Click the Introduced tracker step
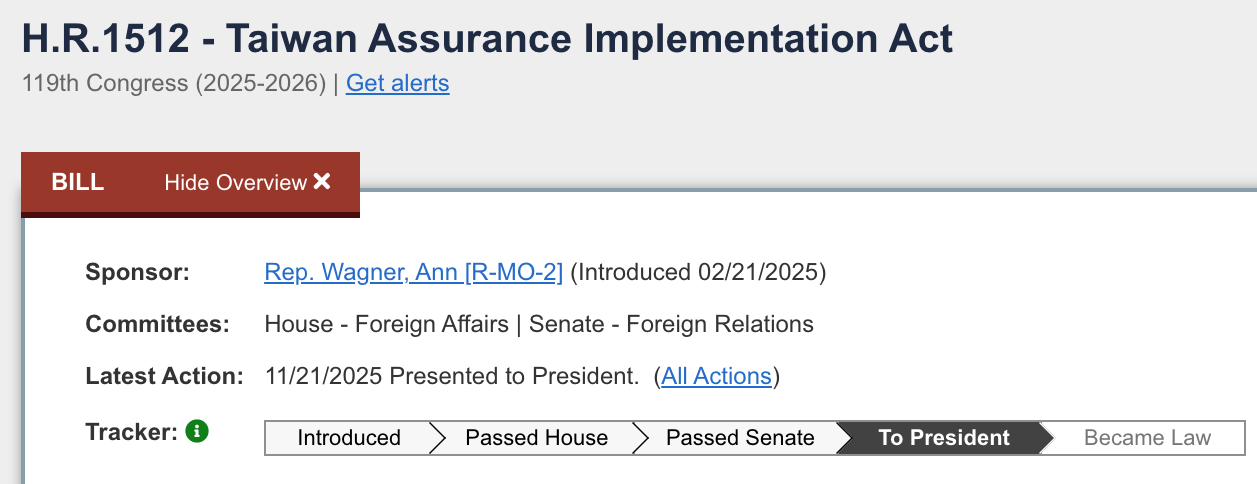Screen dimensions: 1257x484 coord(348,438)
